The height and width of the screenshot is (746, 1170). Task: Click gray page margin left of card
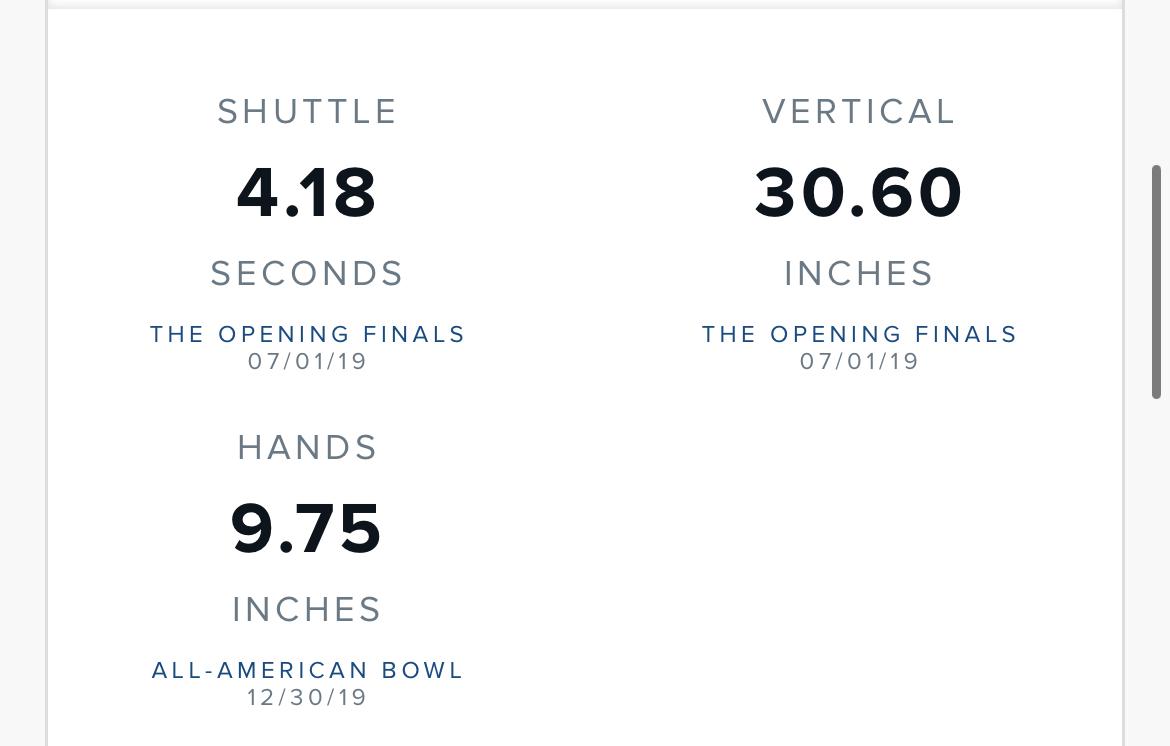tap(22, 373)
